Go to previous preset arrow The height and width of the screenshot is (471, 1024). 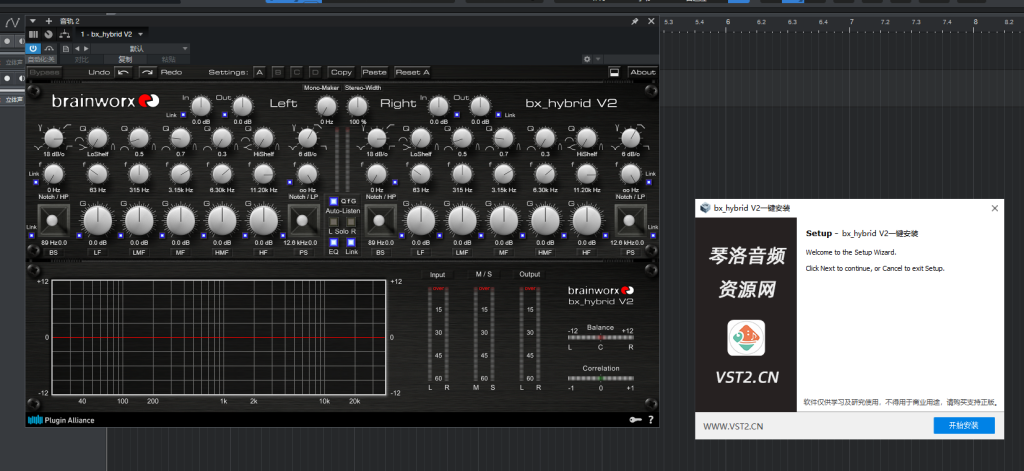tap(76, 48)
